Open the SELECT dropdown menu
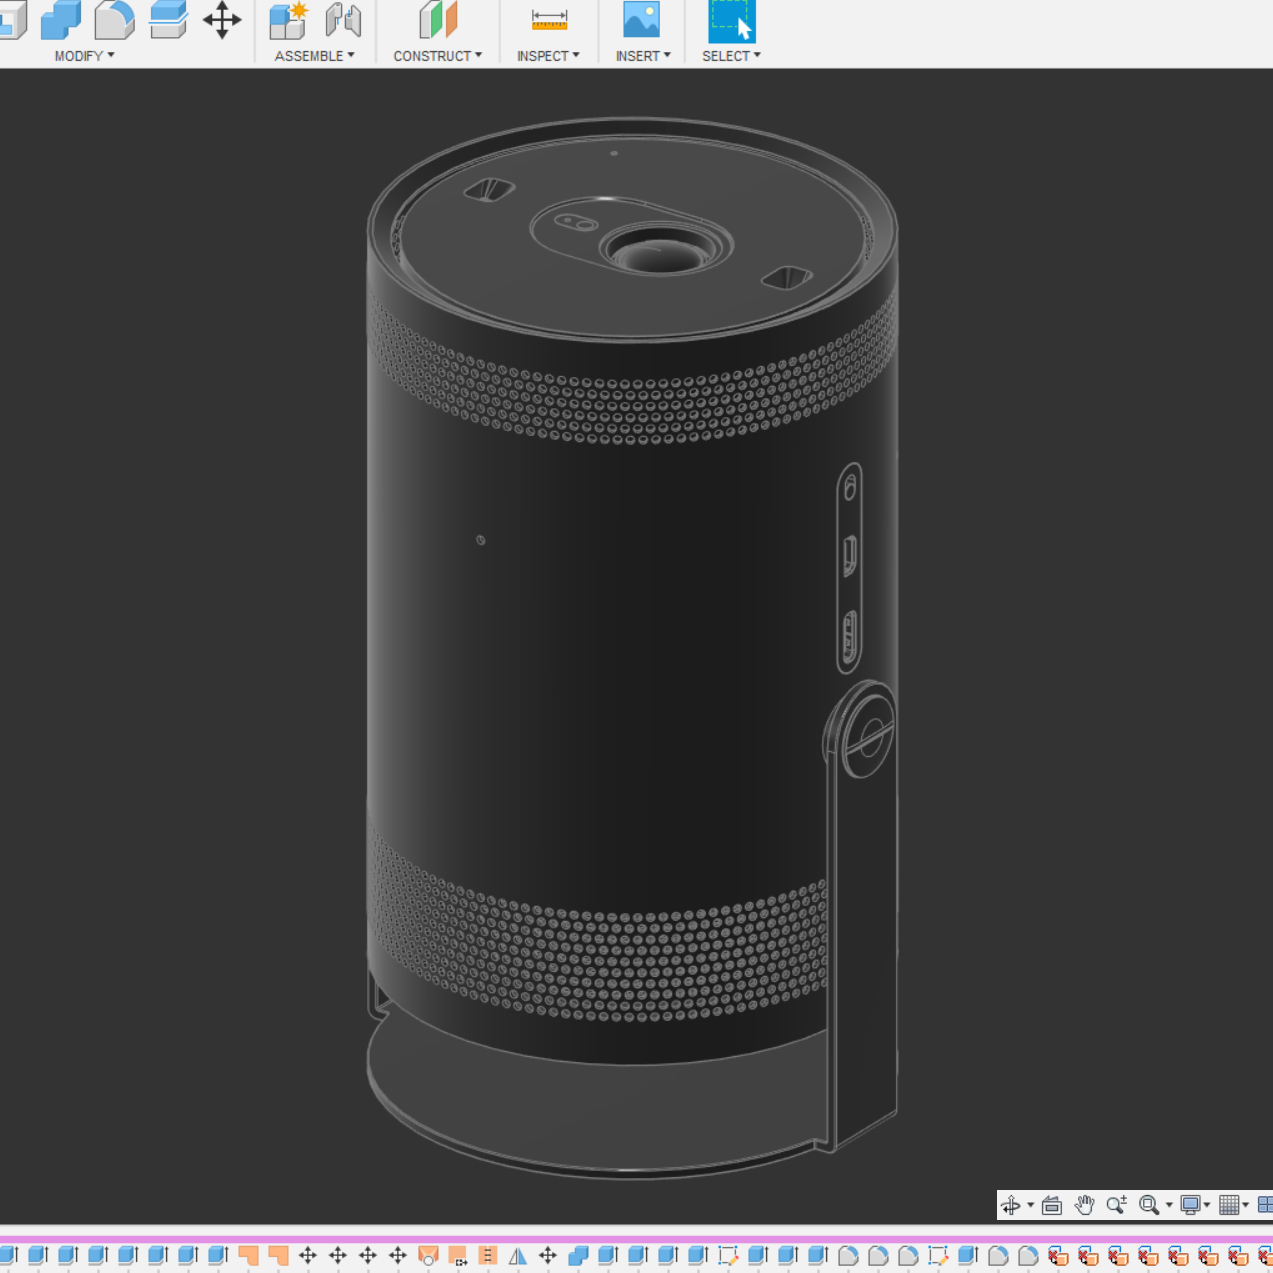Viewport: 1273px width, 1273px height. click(x=731, y=56)
